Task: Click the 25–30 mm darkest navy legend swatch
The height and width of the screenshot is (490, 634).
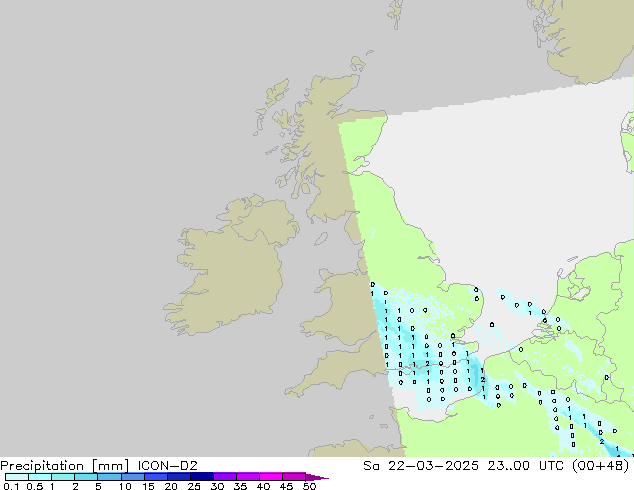Action: pos(201,477)
